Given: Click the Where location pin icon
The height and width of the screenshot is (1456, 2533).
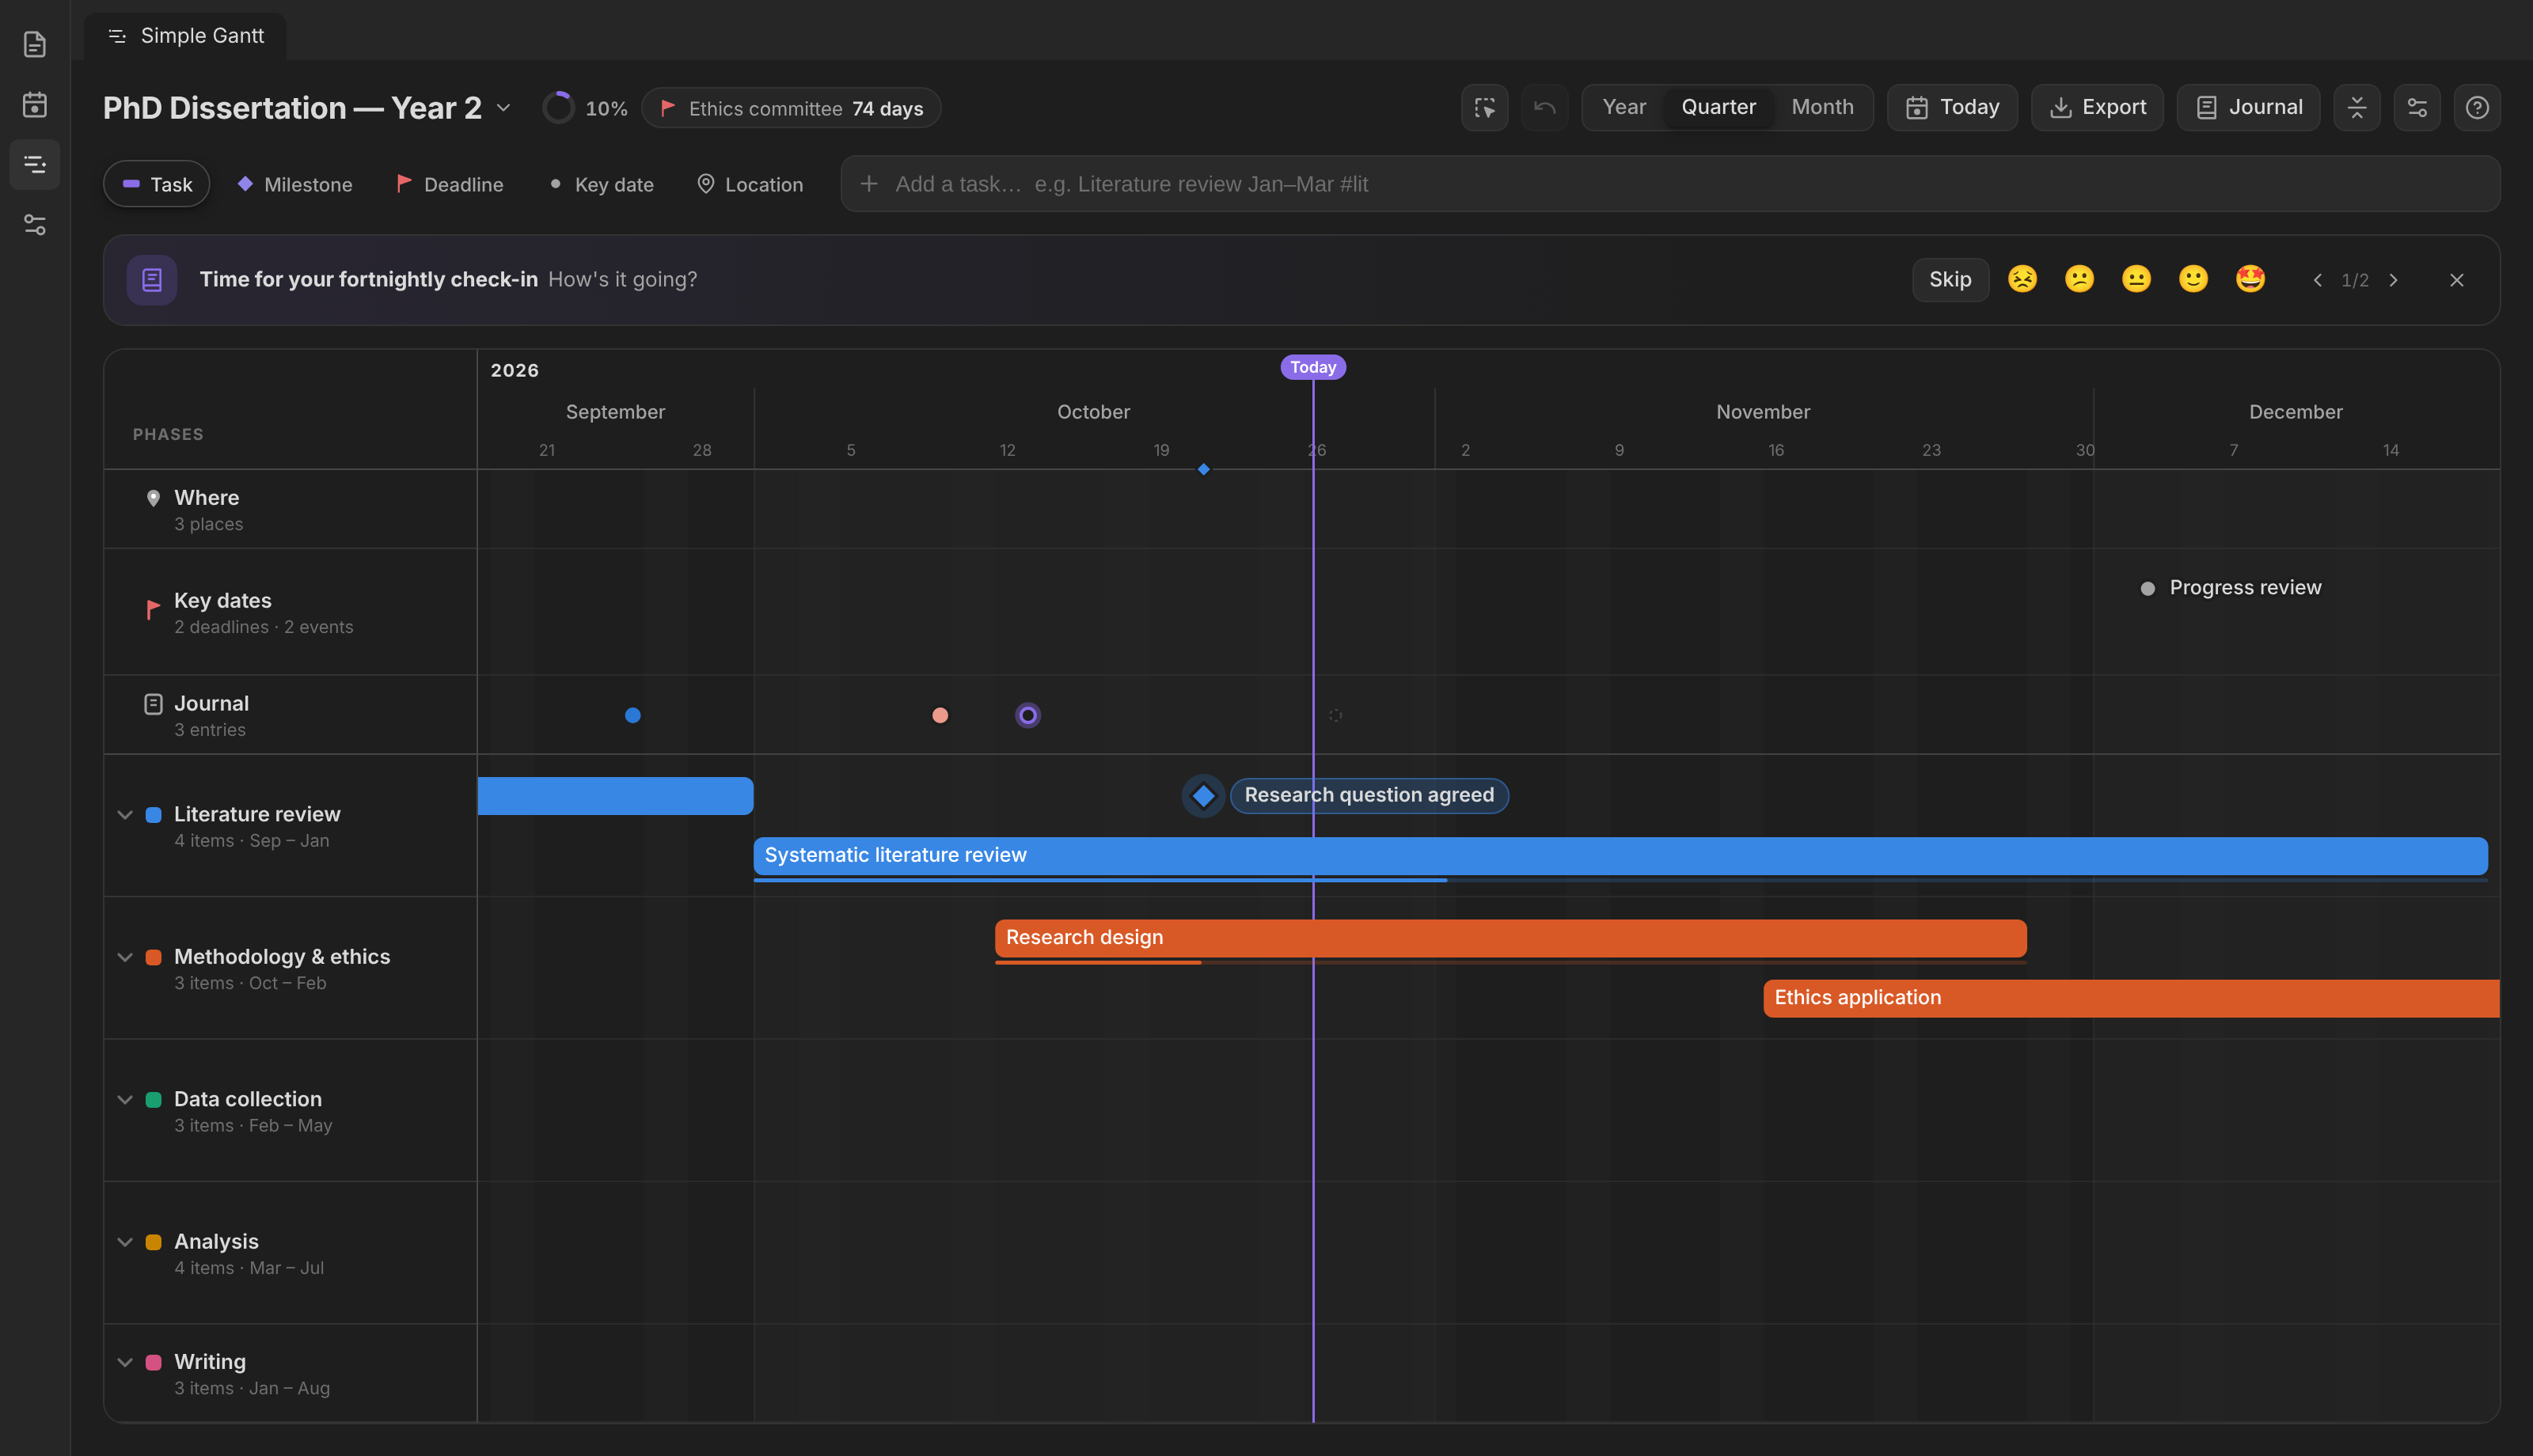Looking at the screenshot, I should (153, 498).
